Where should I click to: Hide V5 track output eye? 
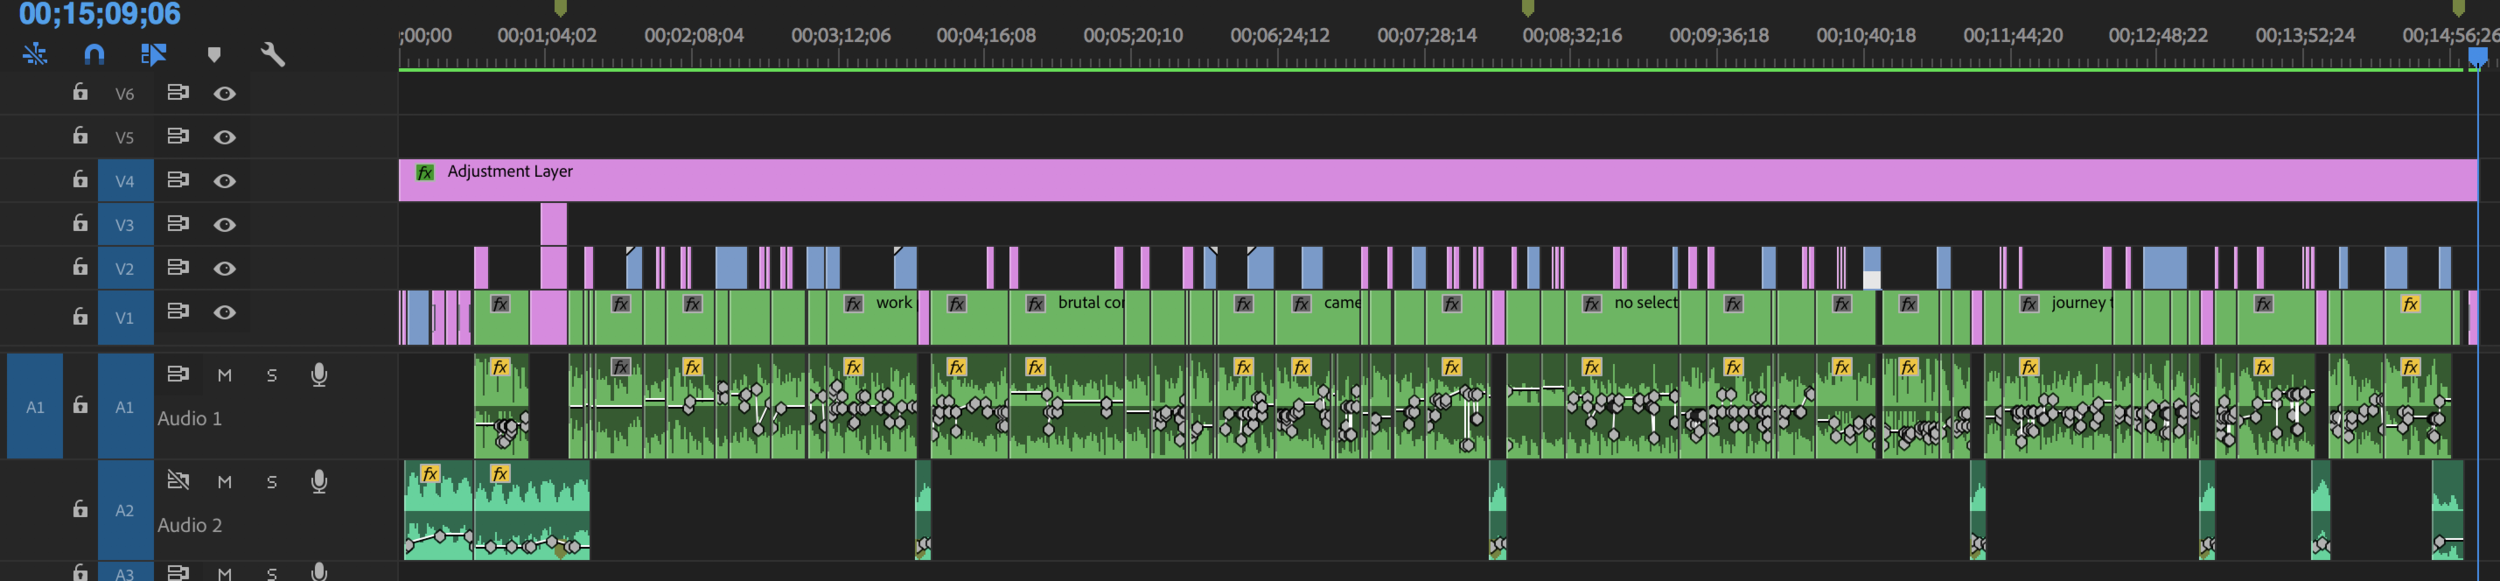(x=225, y=137)
